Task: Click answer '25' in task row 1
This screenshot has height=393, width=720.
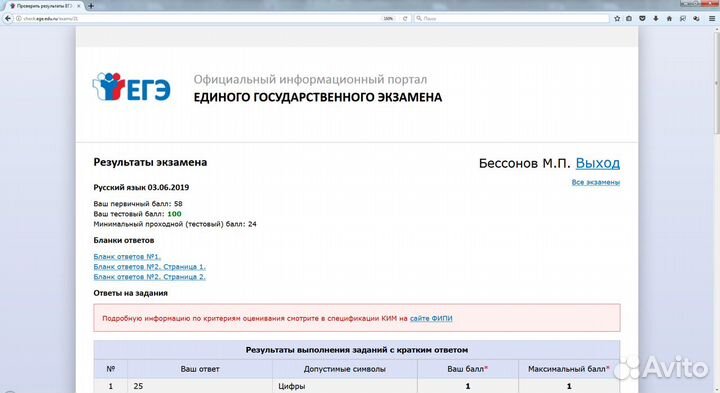Action: click(138, 386)
